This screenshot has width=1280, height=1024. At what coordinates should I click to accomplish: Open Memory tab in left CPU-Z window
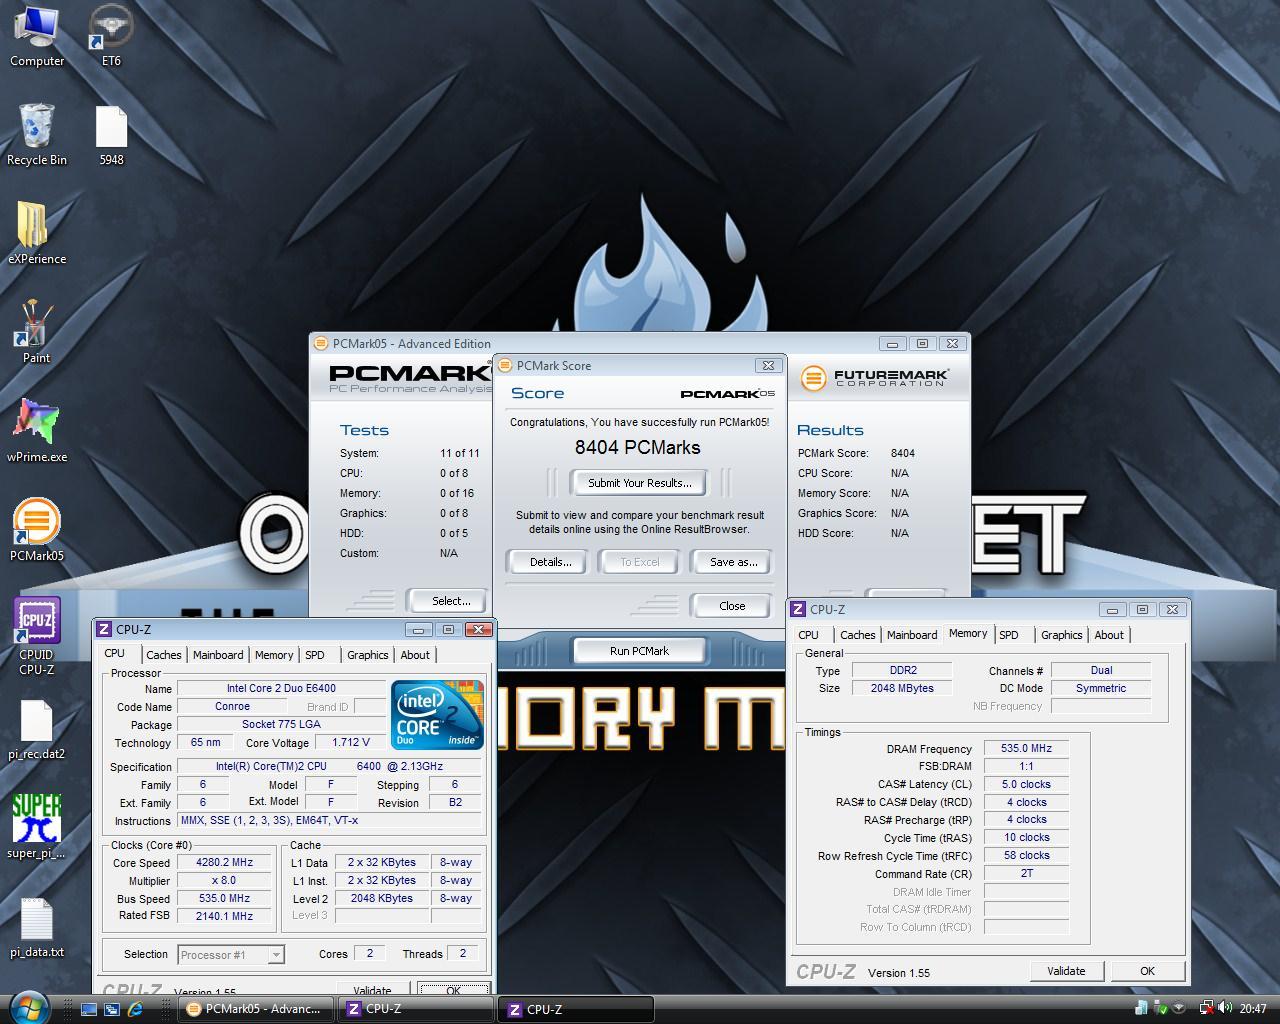(x=273, y=655)
